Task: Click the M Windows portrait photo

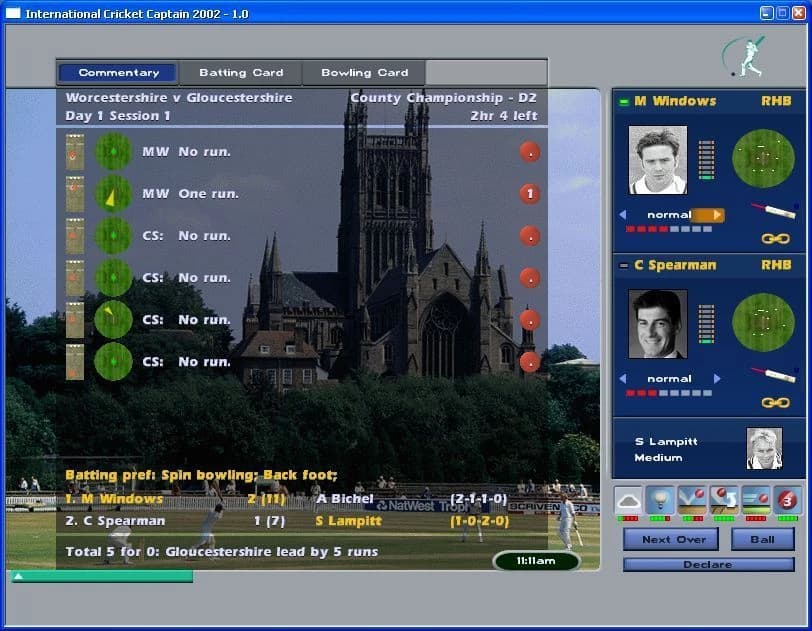Action: coord(658,160)
